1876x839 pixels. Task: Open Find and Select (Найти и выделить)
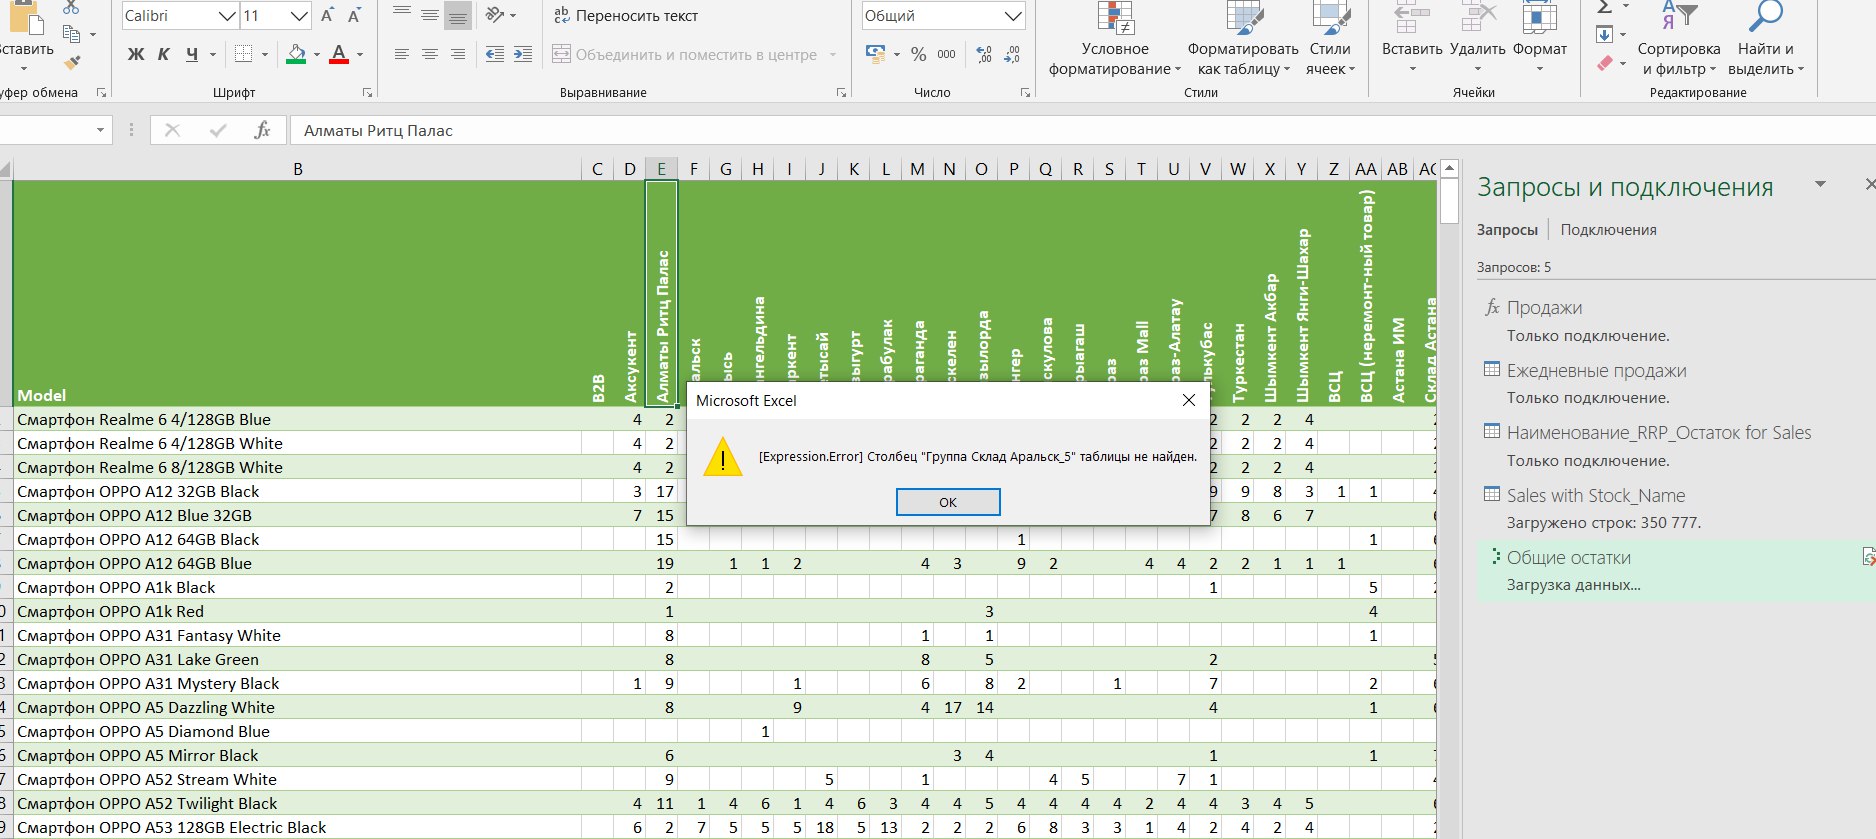[x=1766, y=38]
